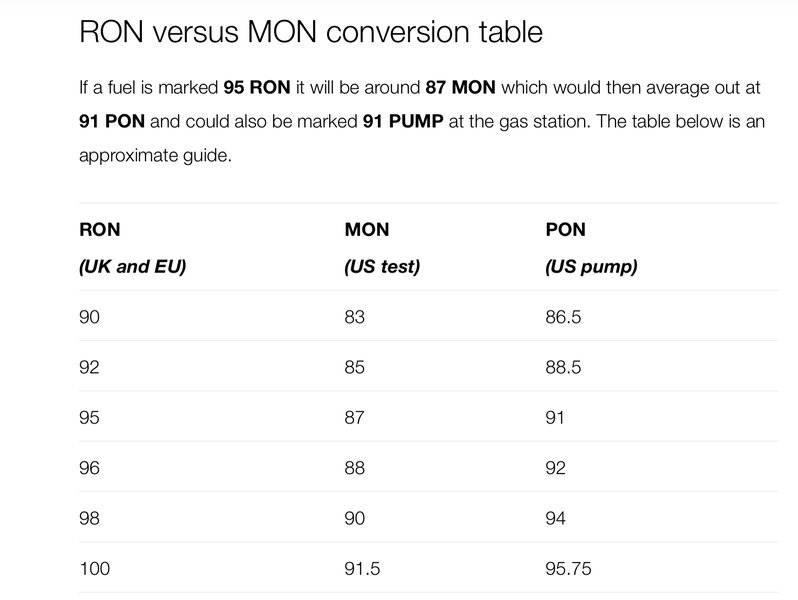Select the 98 cell in the RON column
Screen dimensions: 798x600
(x=89, y=518)
